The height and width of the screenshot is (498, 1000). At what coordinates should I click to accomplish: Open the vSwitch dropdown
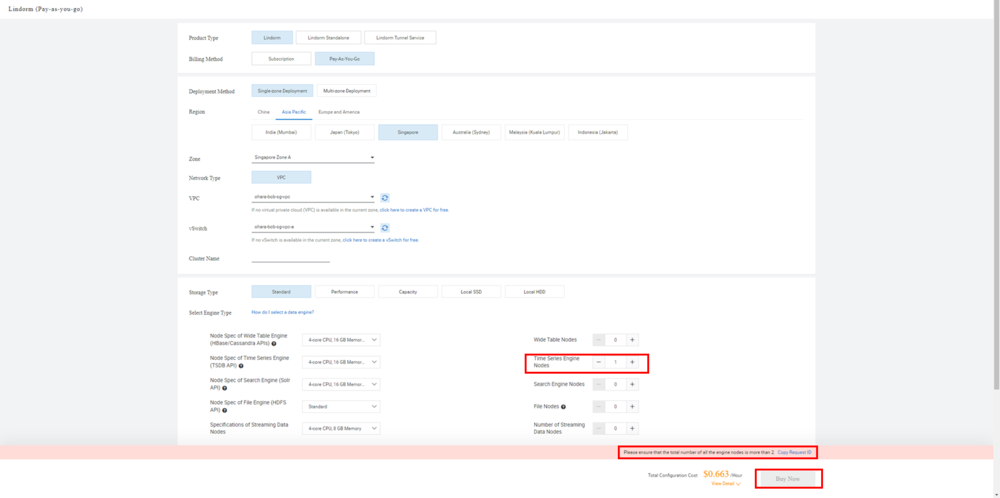(x=313, y=228)
